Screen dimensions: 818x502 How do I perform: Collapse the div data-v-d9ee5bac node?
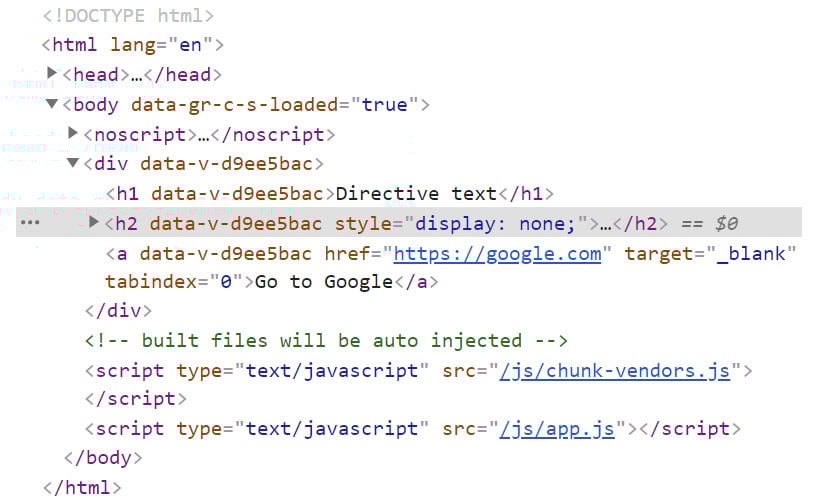click(x=73, y=163)
